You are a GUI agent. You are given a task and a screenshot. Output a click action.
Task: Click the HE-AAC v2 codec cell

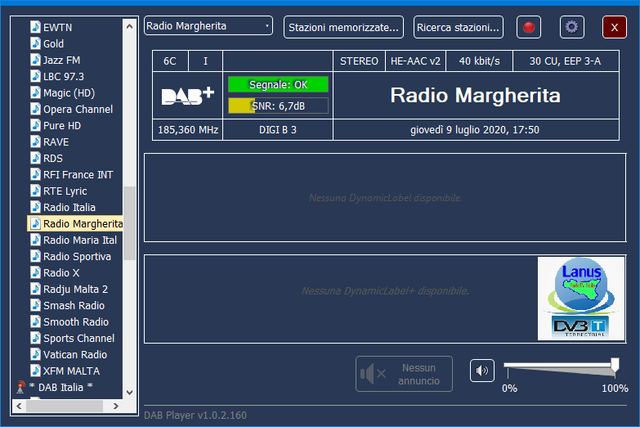(x=416, y=61)
